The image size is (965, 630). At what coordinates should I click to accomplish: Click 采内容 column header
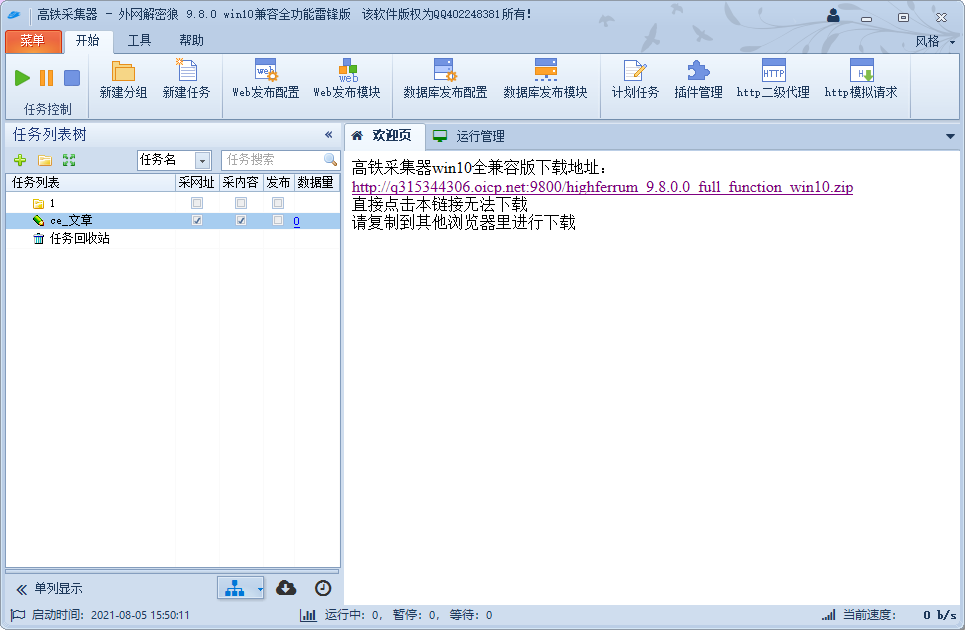pyautogui.click(x=241, y=183)
